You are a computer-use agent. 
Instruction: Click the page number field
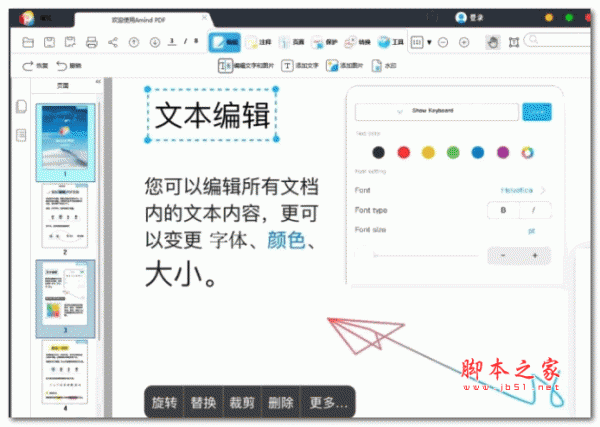[172, 41]
